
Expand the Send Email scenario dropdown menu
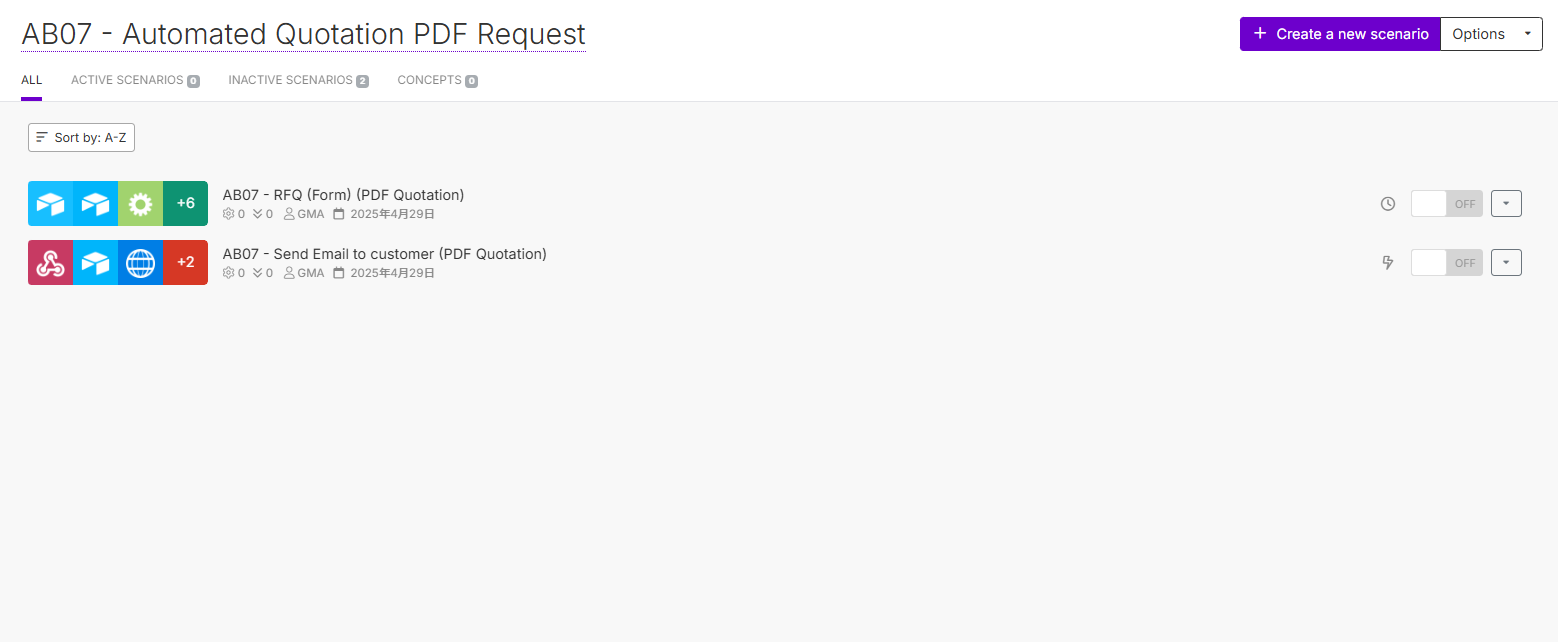(x=1506, y=262)
